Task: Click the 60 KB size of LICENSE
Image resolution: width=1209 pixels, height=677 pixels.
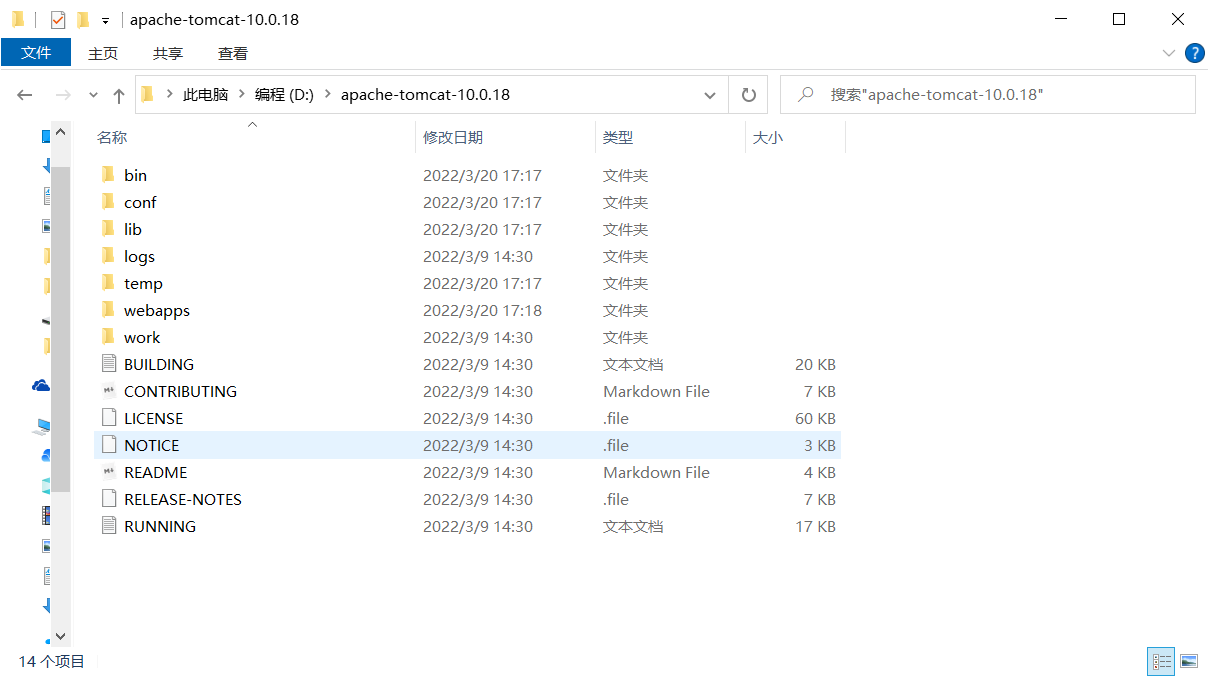Action: coord(816,418)
